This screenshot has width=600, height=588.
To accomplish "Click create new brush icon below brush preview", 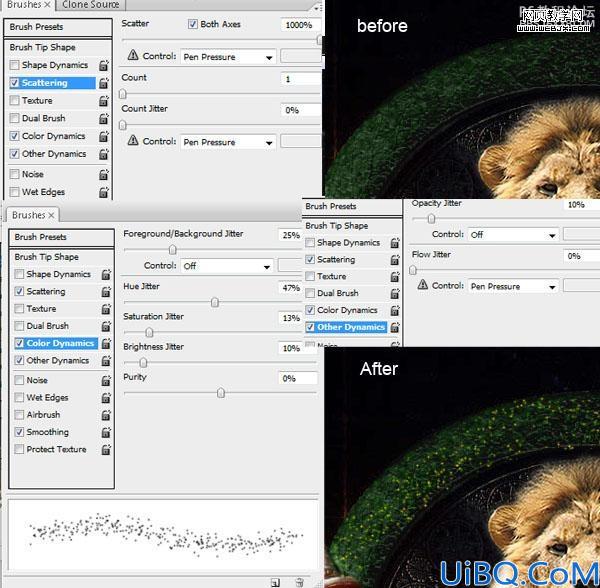I will [x=275, y=582].
